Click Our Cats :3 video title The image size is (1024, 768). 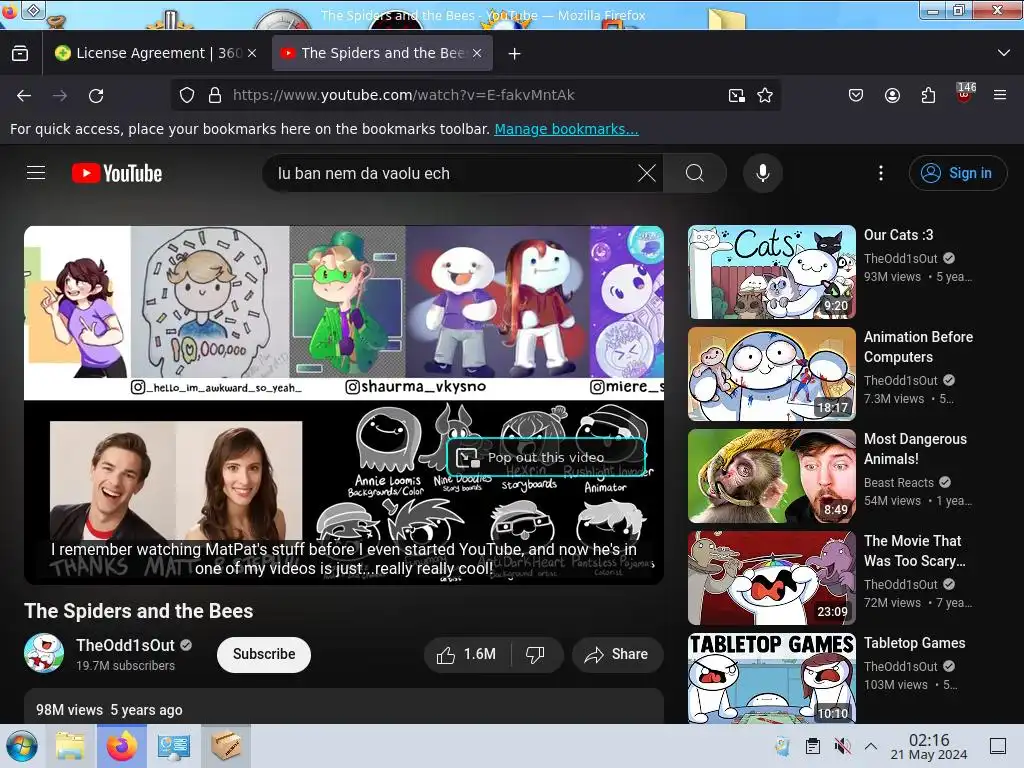tap(899, 235)
